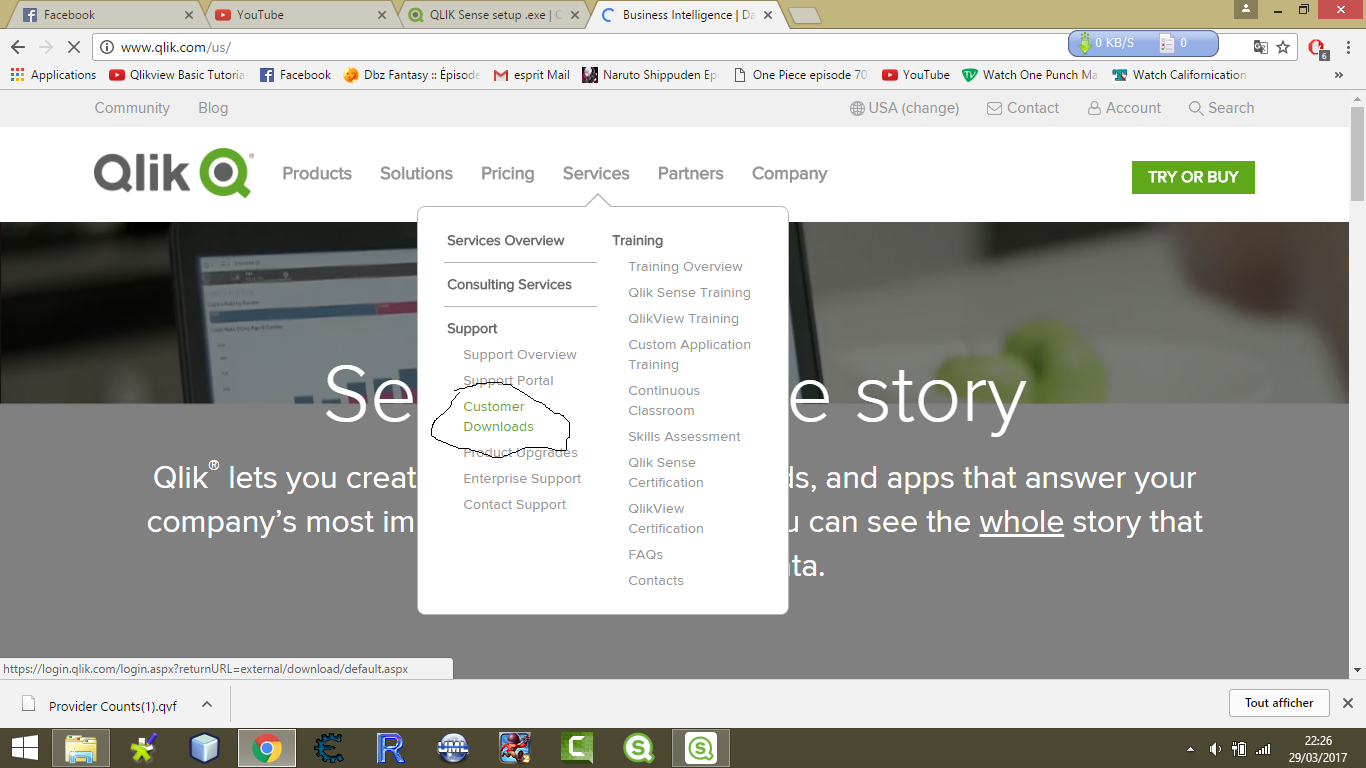
Task: Switch to the YouTube browser tab
Action: pyautogui.click(x=299, y=15)
